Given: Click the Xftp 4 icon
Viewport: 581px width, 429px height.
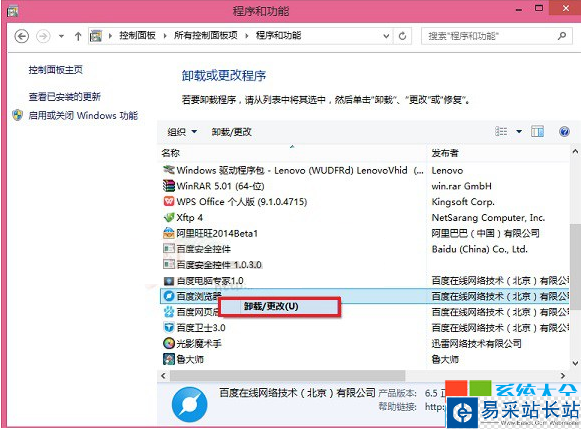Looking at the screenshot, I should (x=169, y=217).
